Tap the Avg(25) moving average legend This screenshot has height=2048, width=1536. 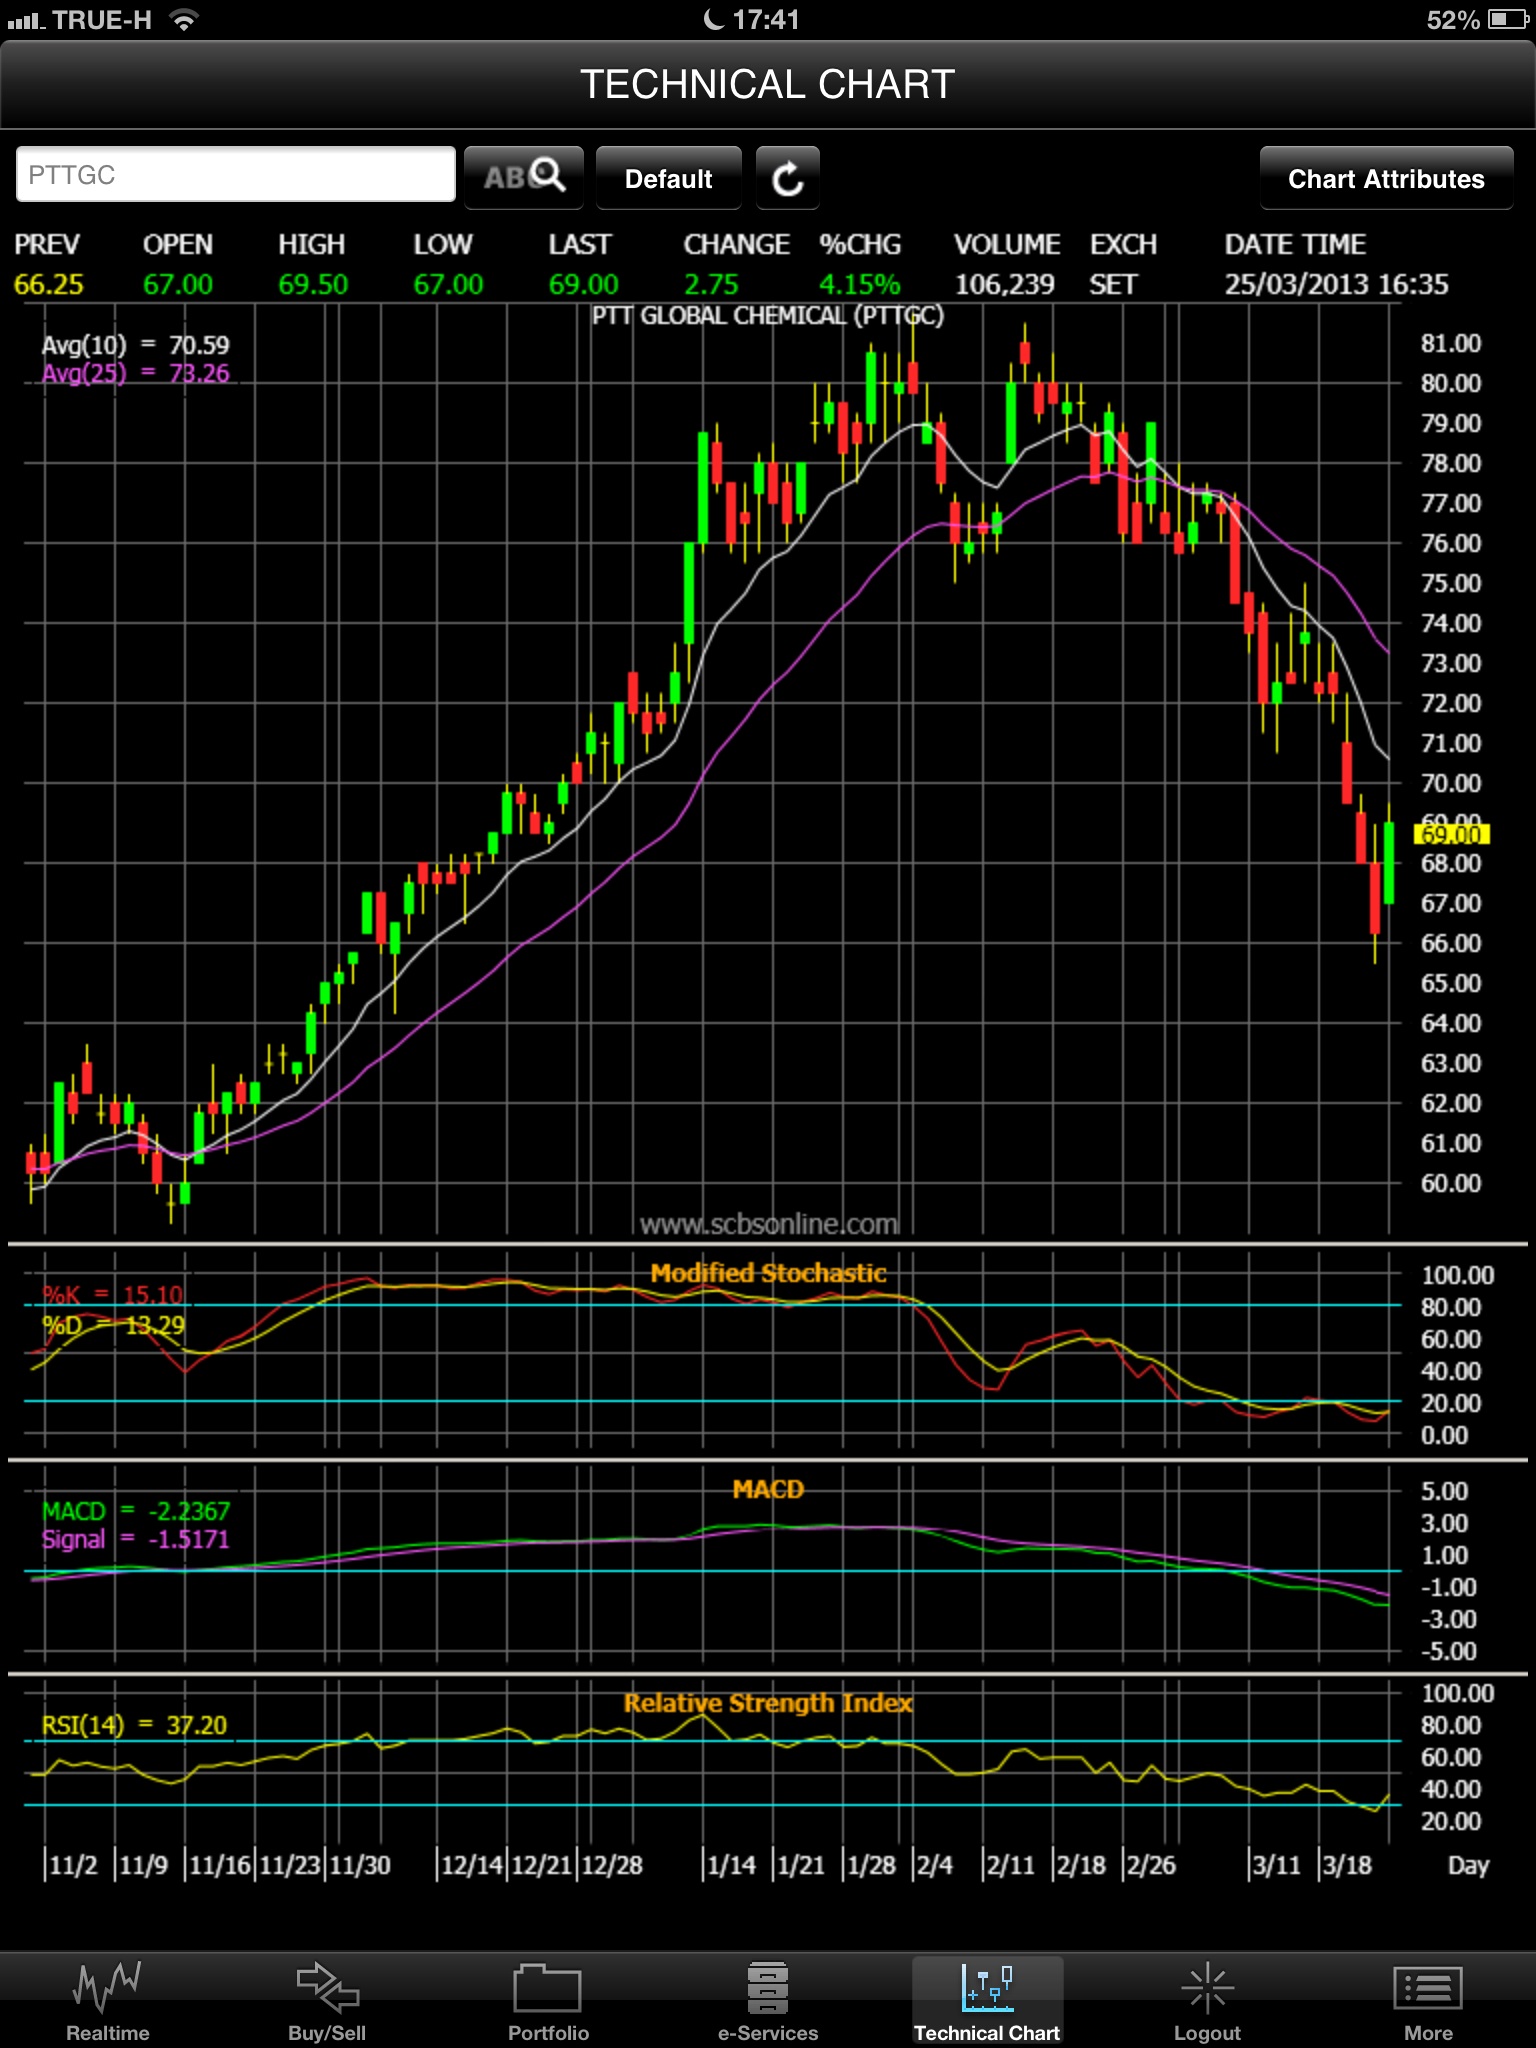[x=135, y=374]
